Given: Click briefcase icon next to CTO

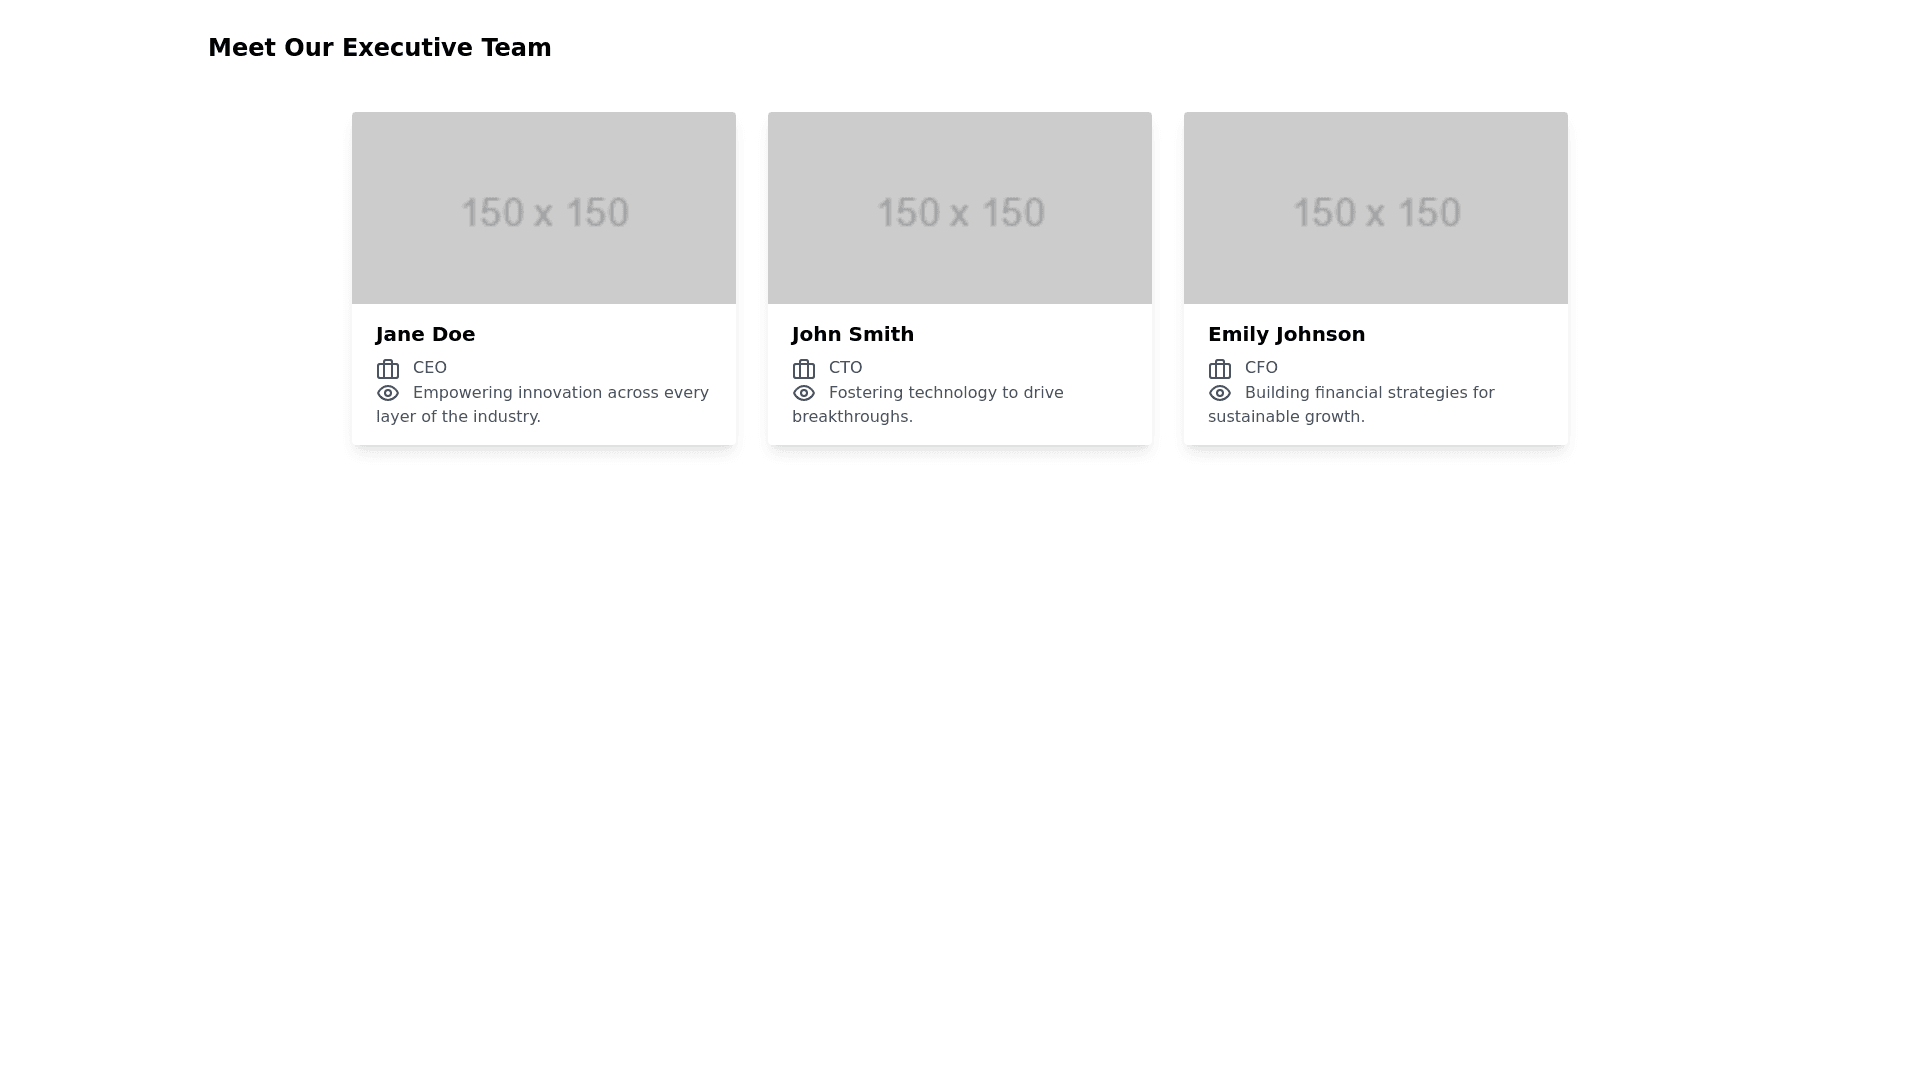Looking at the screenshot, I should tap(804, 369).
